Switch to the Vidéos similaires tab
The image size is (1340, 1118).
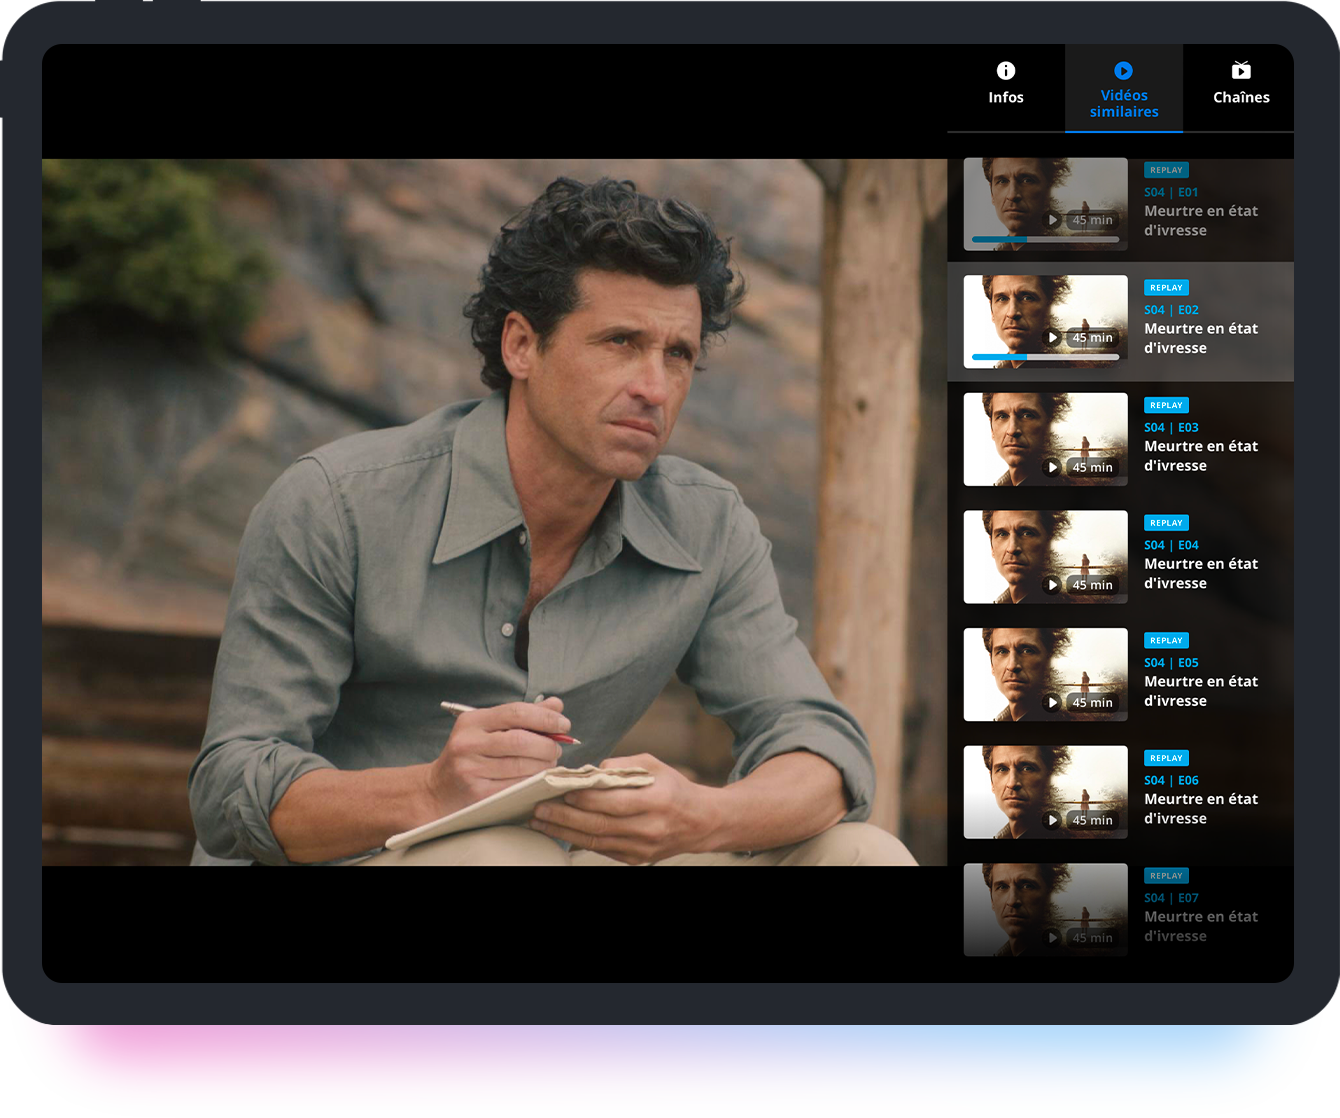[1124, 87]
